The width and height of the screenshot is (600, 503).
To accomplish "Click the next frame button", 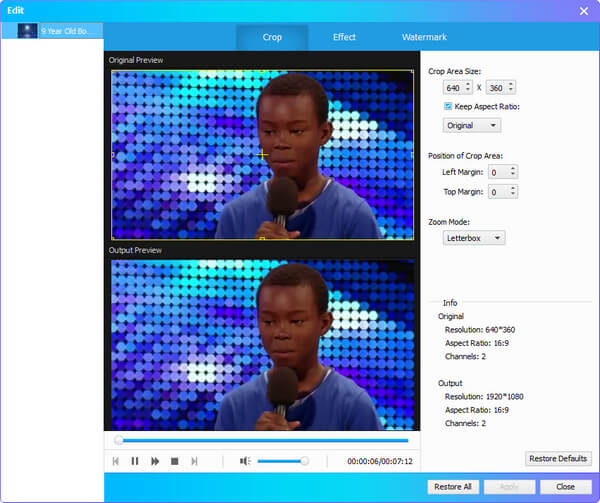I will point(194,461).
